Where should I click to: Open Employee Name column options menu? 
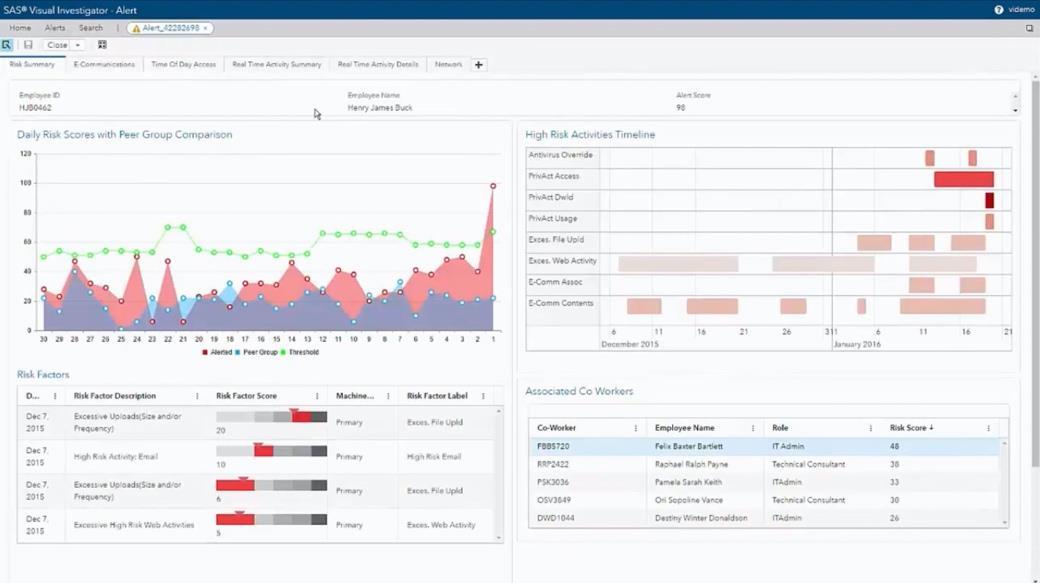(753, 428)
